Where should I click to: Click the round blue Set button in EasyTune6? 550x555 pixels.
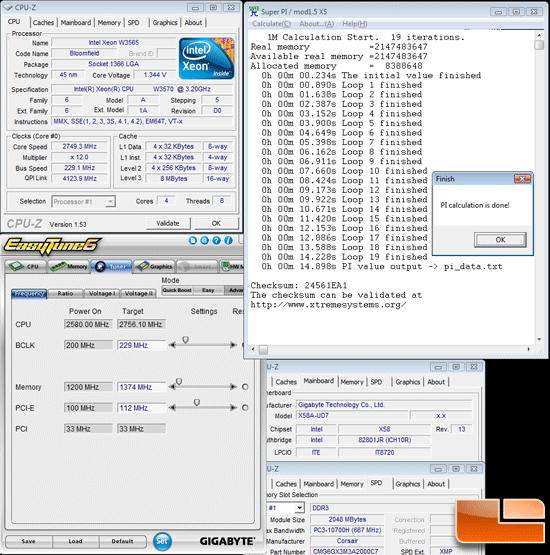click(162, 541)
